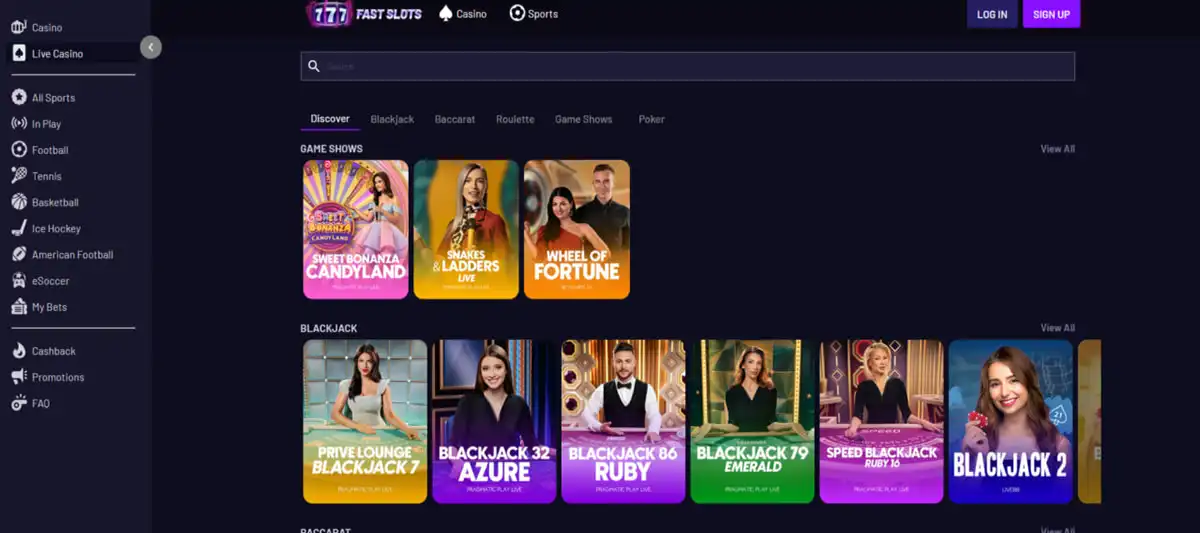Open the Blackjack 32 Azure table
The width and height of the screenshot is (1200, 533).
tap(494, 421)
